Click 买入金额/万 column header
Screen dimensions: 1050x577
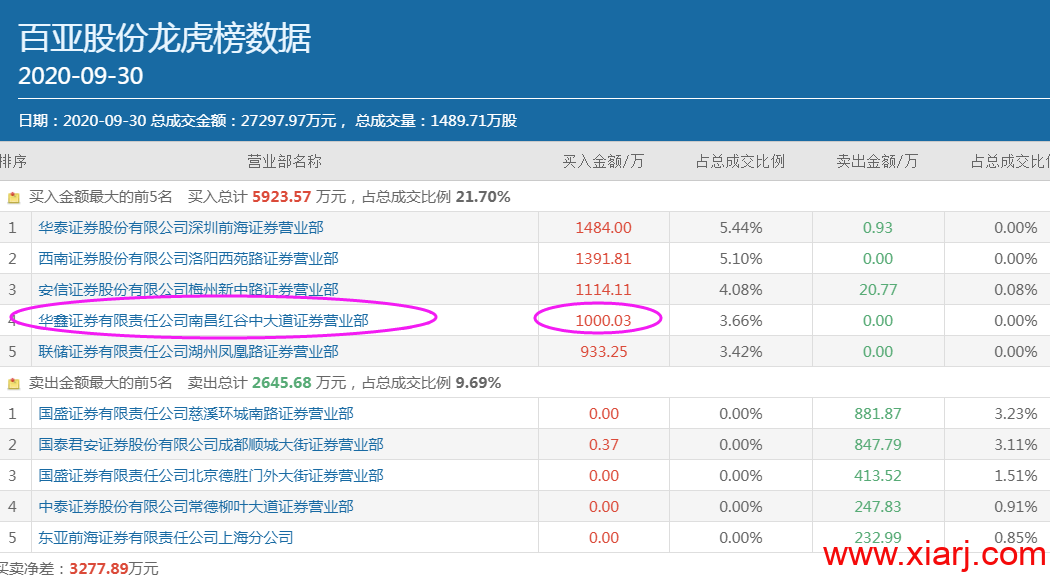603,161
